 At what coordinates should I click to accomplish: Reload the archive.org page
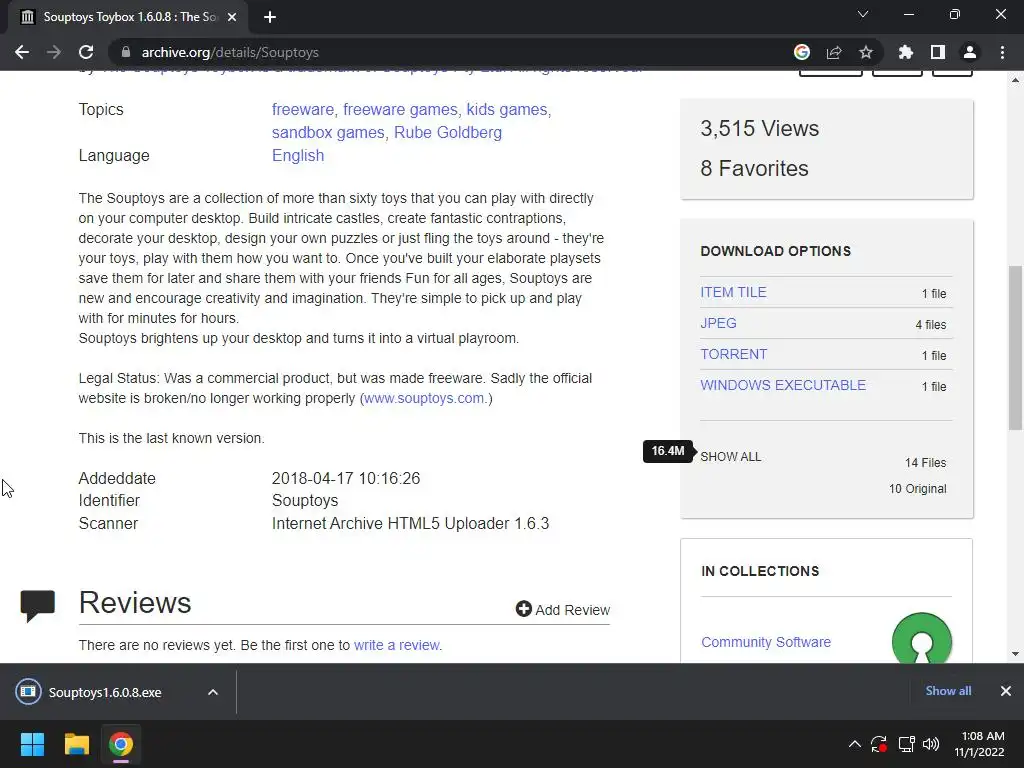click(x=86, y=52)
